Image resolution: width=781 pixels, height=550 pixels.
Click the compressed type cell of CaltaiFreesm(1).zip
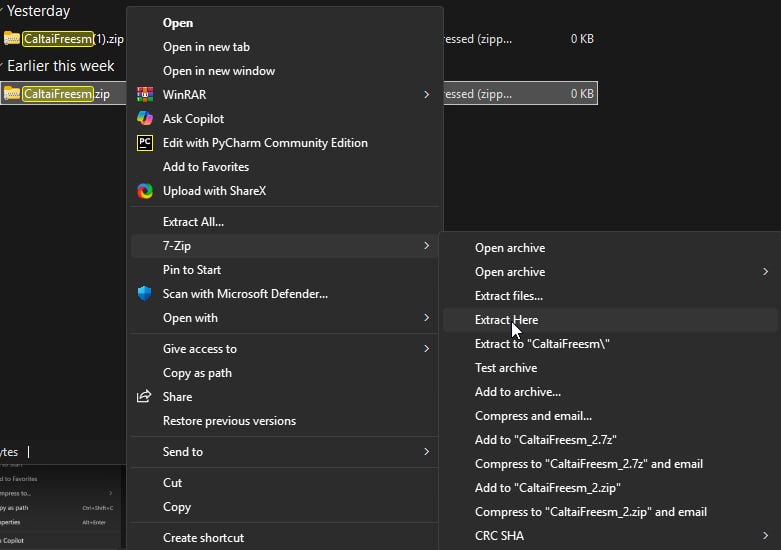(478, 39)
